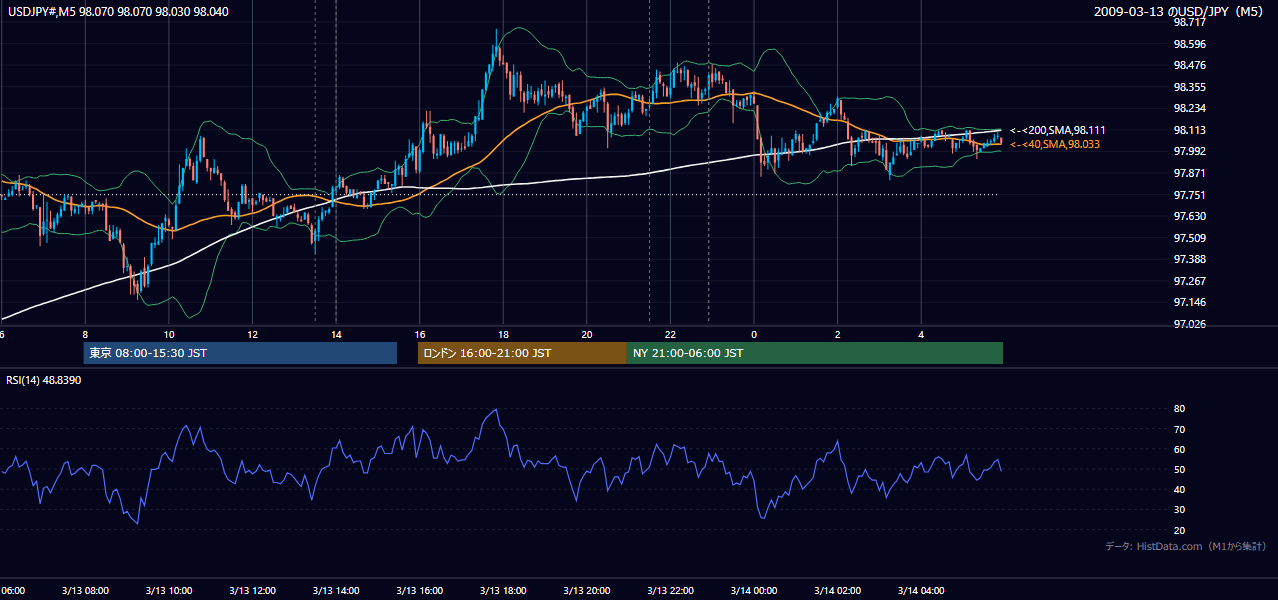Screen dimensions: 1278x600
Task: Click price axis value 97.509
Action: (1189, 238)
